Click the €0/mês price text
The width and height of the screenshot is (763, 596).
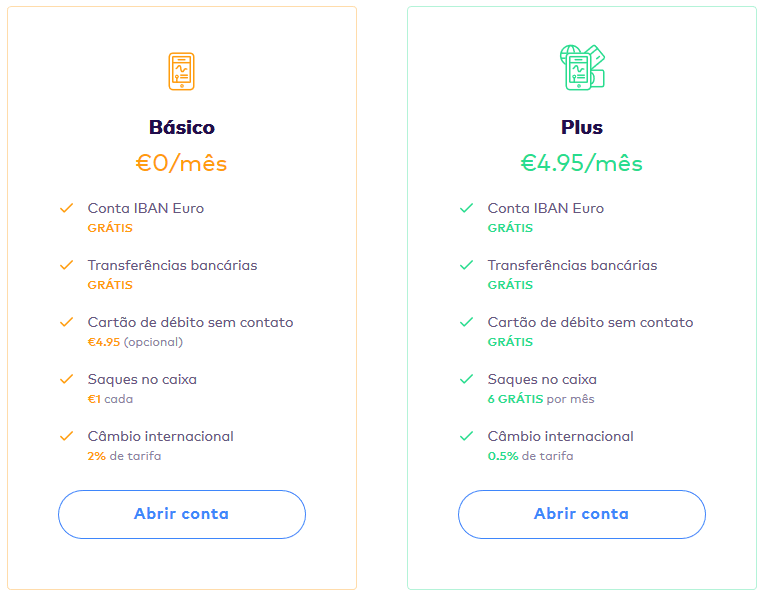coord(182,163)
